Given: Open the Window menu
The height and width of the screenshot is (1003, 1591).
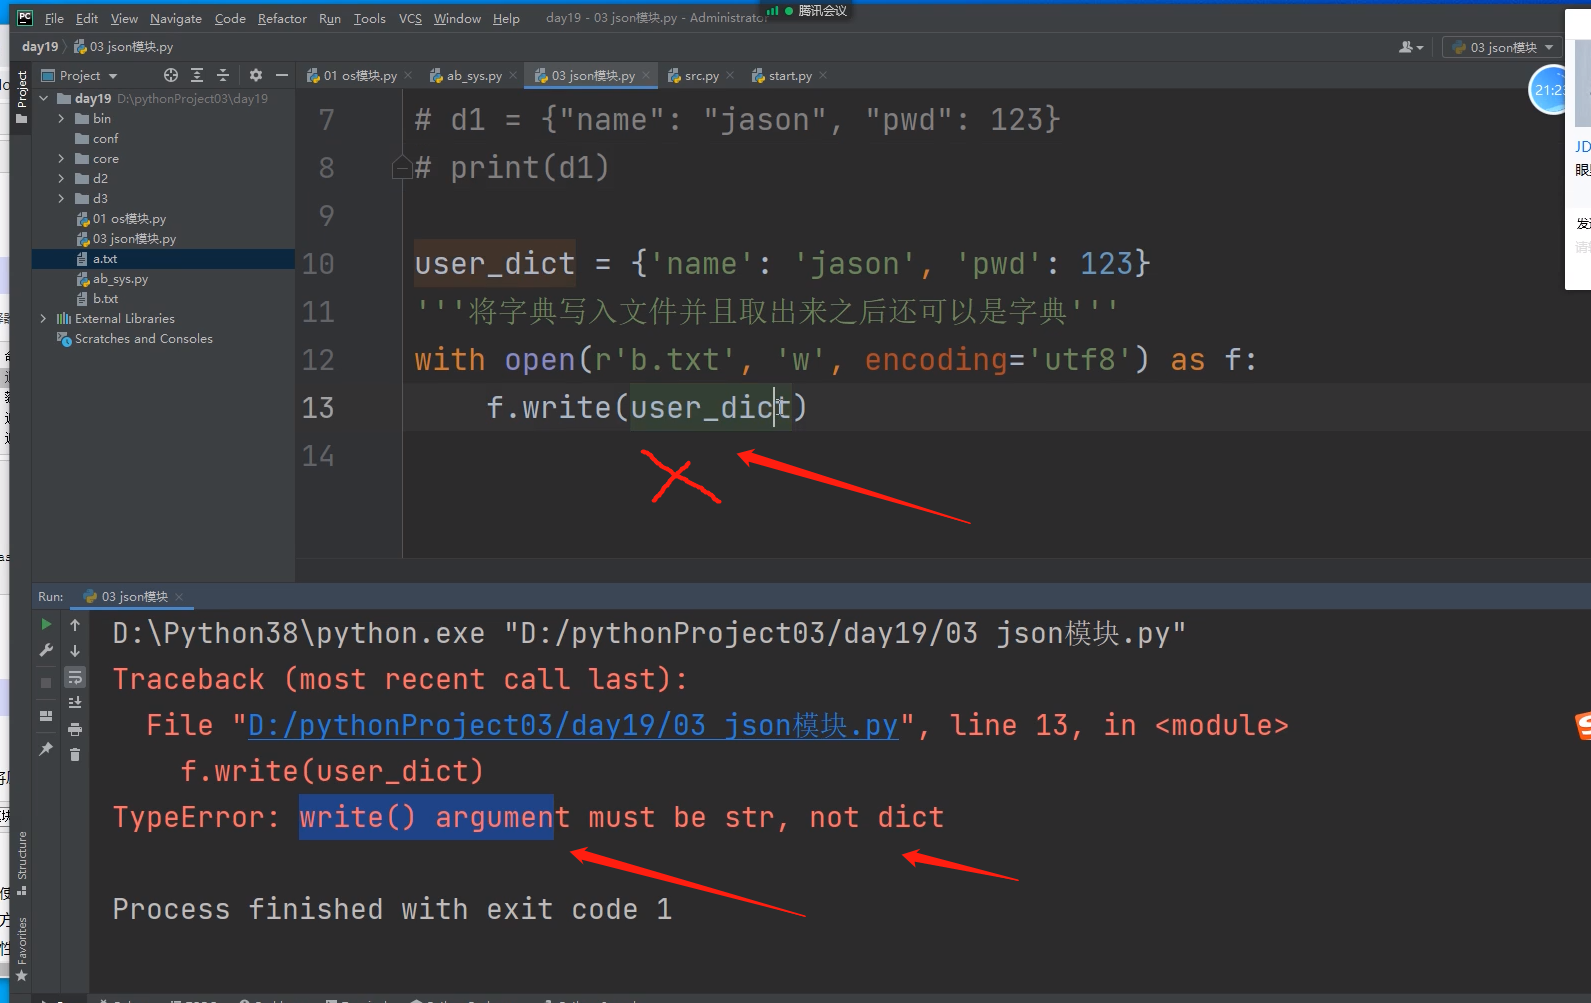Looking at the screenshot, I should 457,18.
